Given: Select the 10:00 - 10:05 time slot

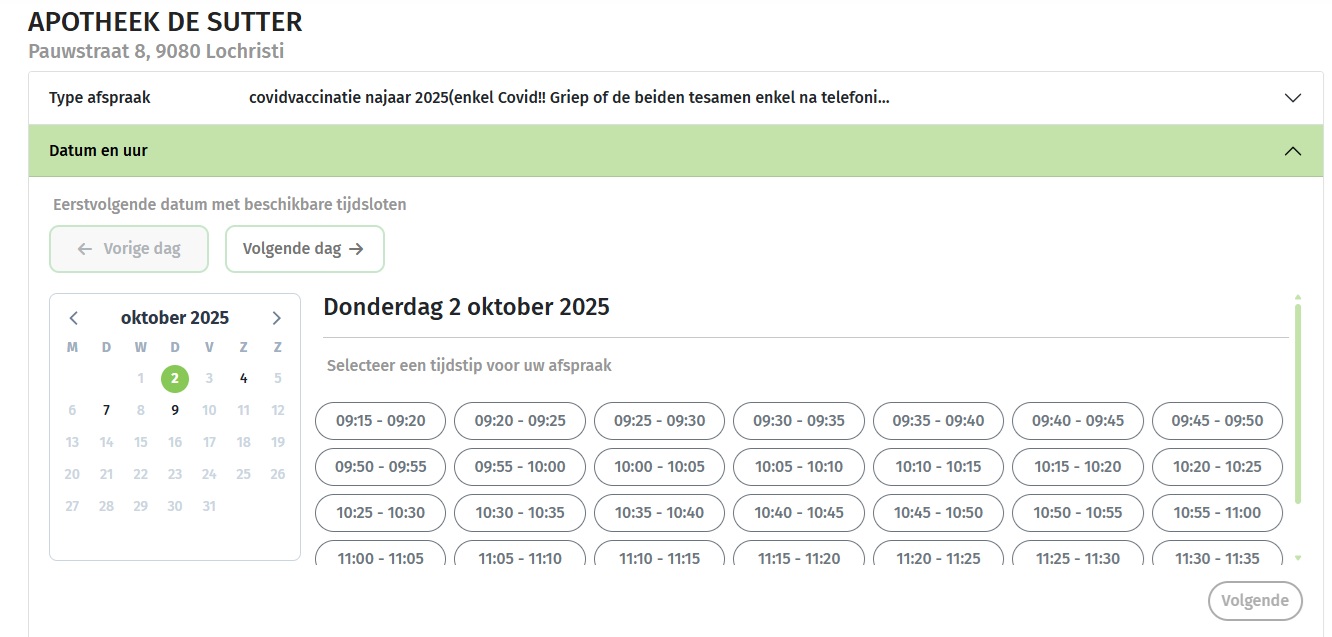Looking at the screenshot, I should pos(659,466).
